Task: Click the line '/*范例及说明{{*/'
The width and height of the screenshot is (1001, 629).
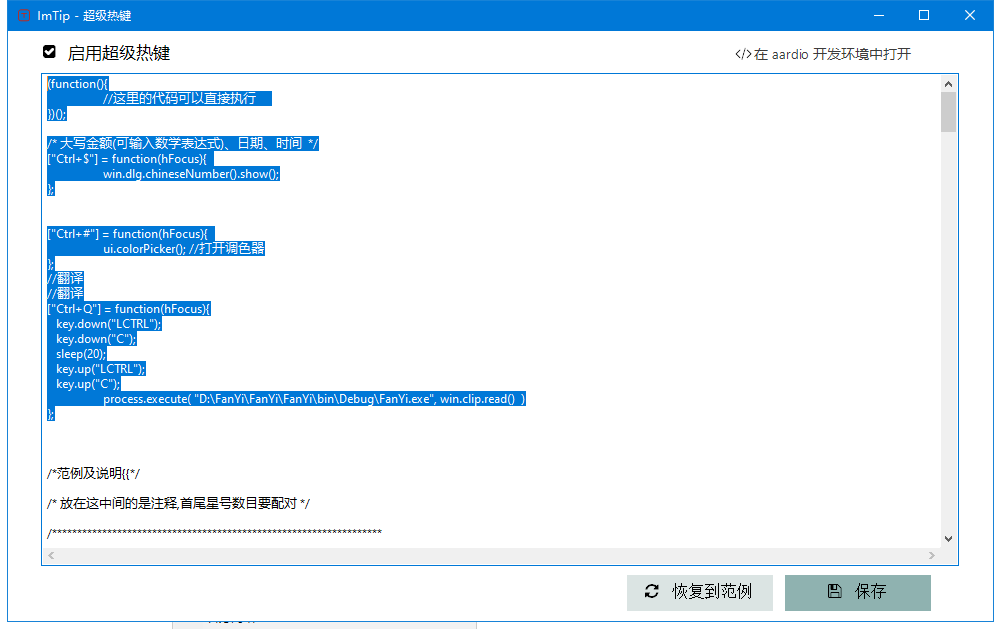Action: pos(93,473)
